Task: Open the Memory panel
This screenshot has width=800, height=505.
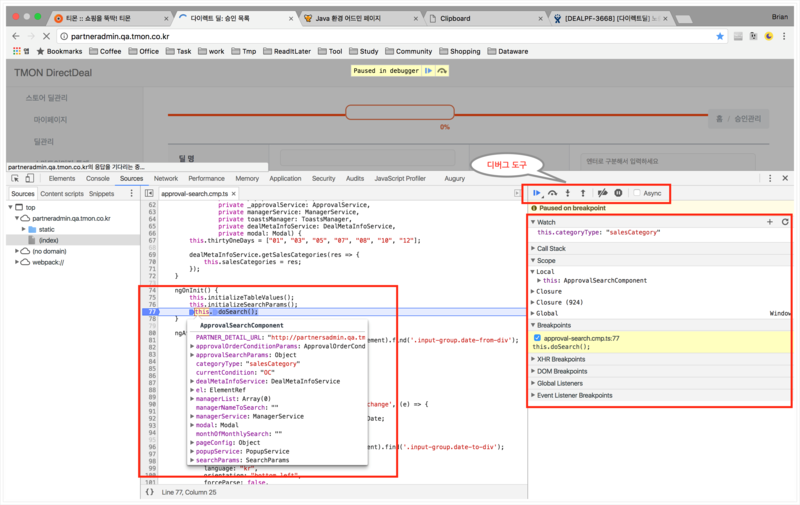Action: (x=247, y=179)
